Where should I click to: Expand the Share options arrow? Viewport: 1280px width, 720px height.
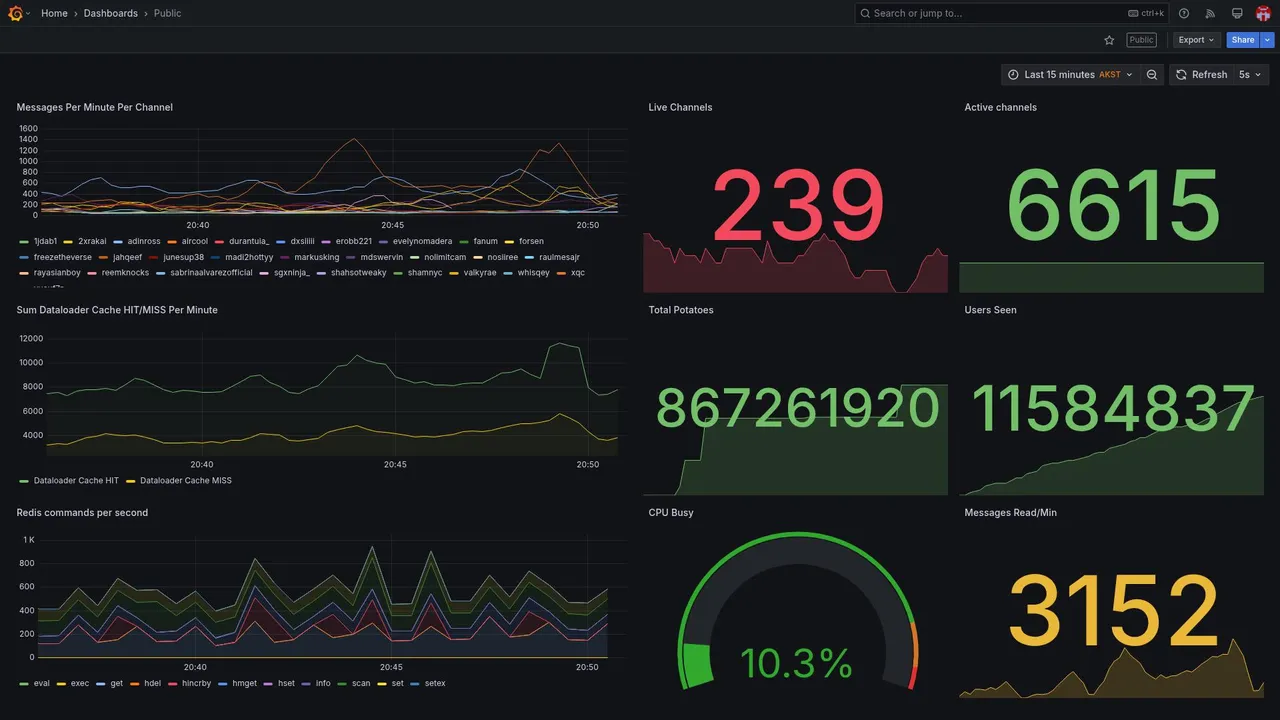pyautogui.click(x=1268, y=40)
